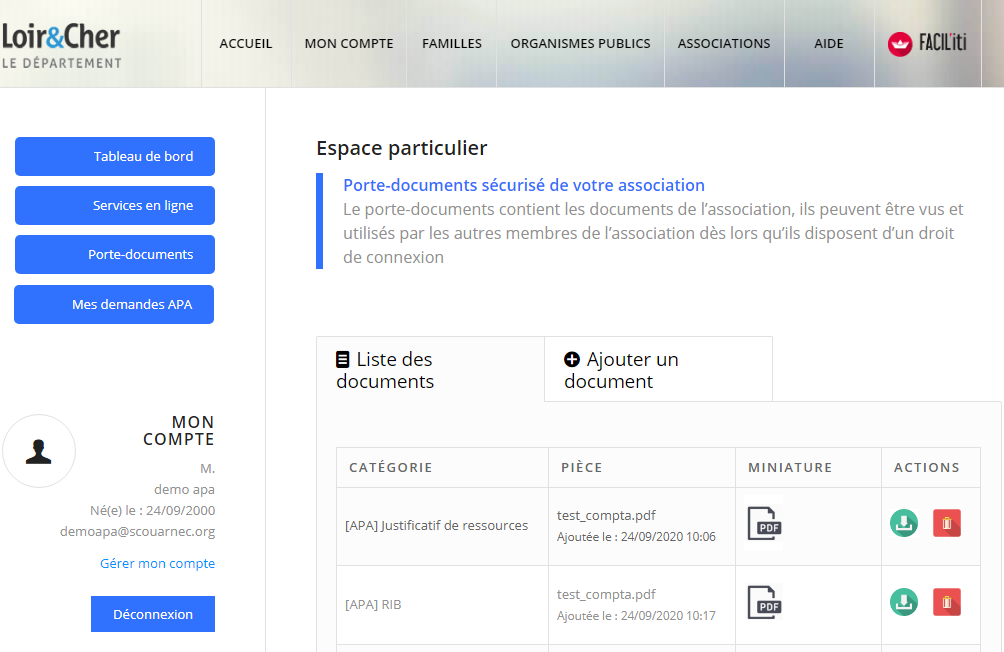Select FAMILLES in the top menu
Viewport: 1004px width, 652px height.
[452, 44]
